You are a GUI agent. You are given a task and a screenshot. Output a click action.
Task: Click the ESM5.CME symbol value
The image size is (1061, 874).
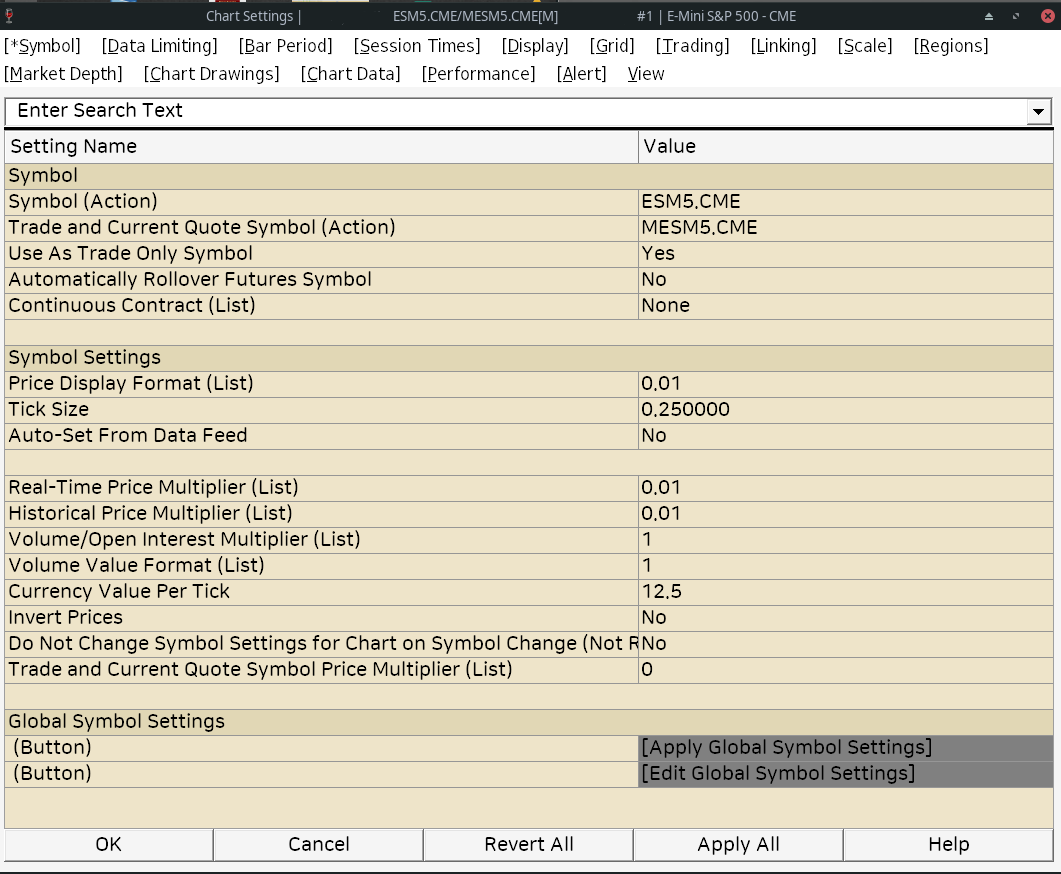click(846, 202)
